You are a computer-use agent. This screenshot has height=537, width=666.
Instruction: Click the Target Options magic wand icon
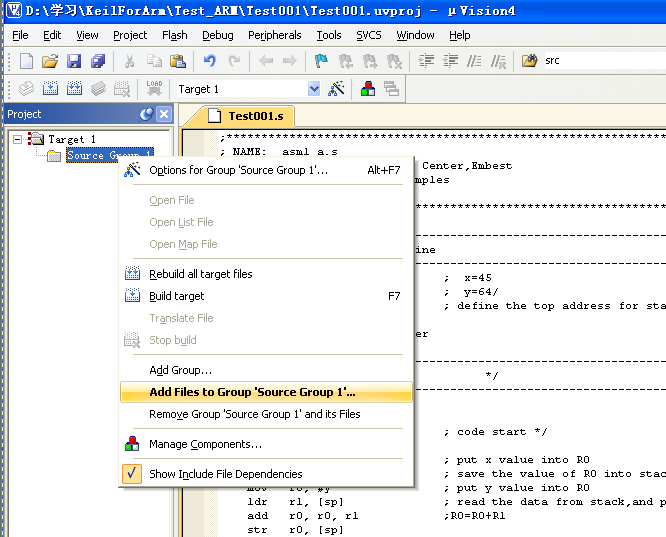[x=337, y=89]
